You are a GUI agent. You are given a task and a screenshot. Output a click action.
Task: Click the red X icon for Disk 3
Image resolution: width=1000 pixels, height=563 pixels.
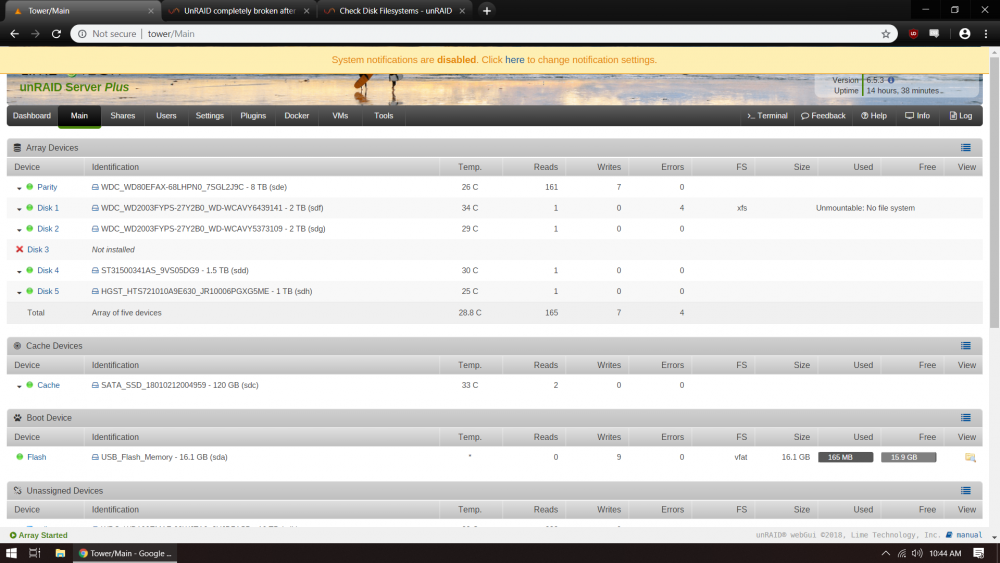click(x=19, y=249)
